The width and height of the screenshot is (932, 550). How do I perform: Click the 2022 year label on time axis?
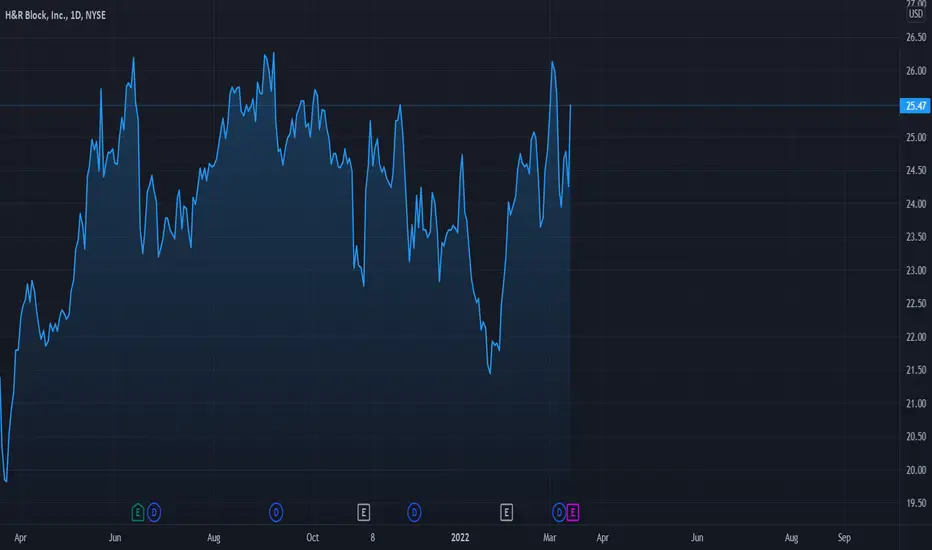[460, 538]
